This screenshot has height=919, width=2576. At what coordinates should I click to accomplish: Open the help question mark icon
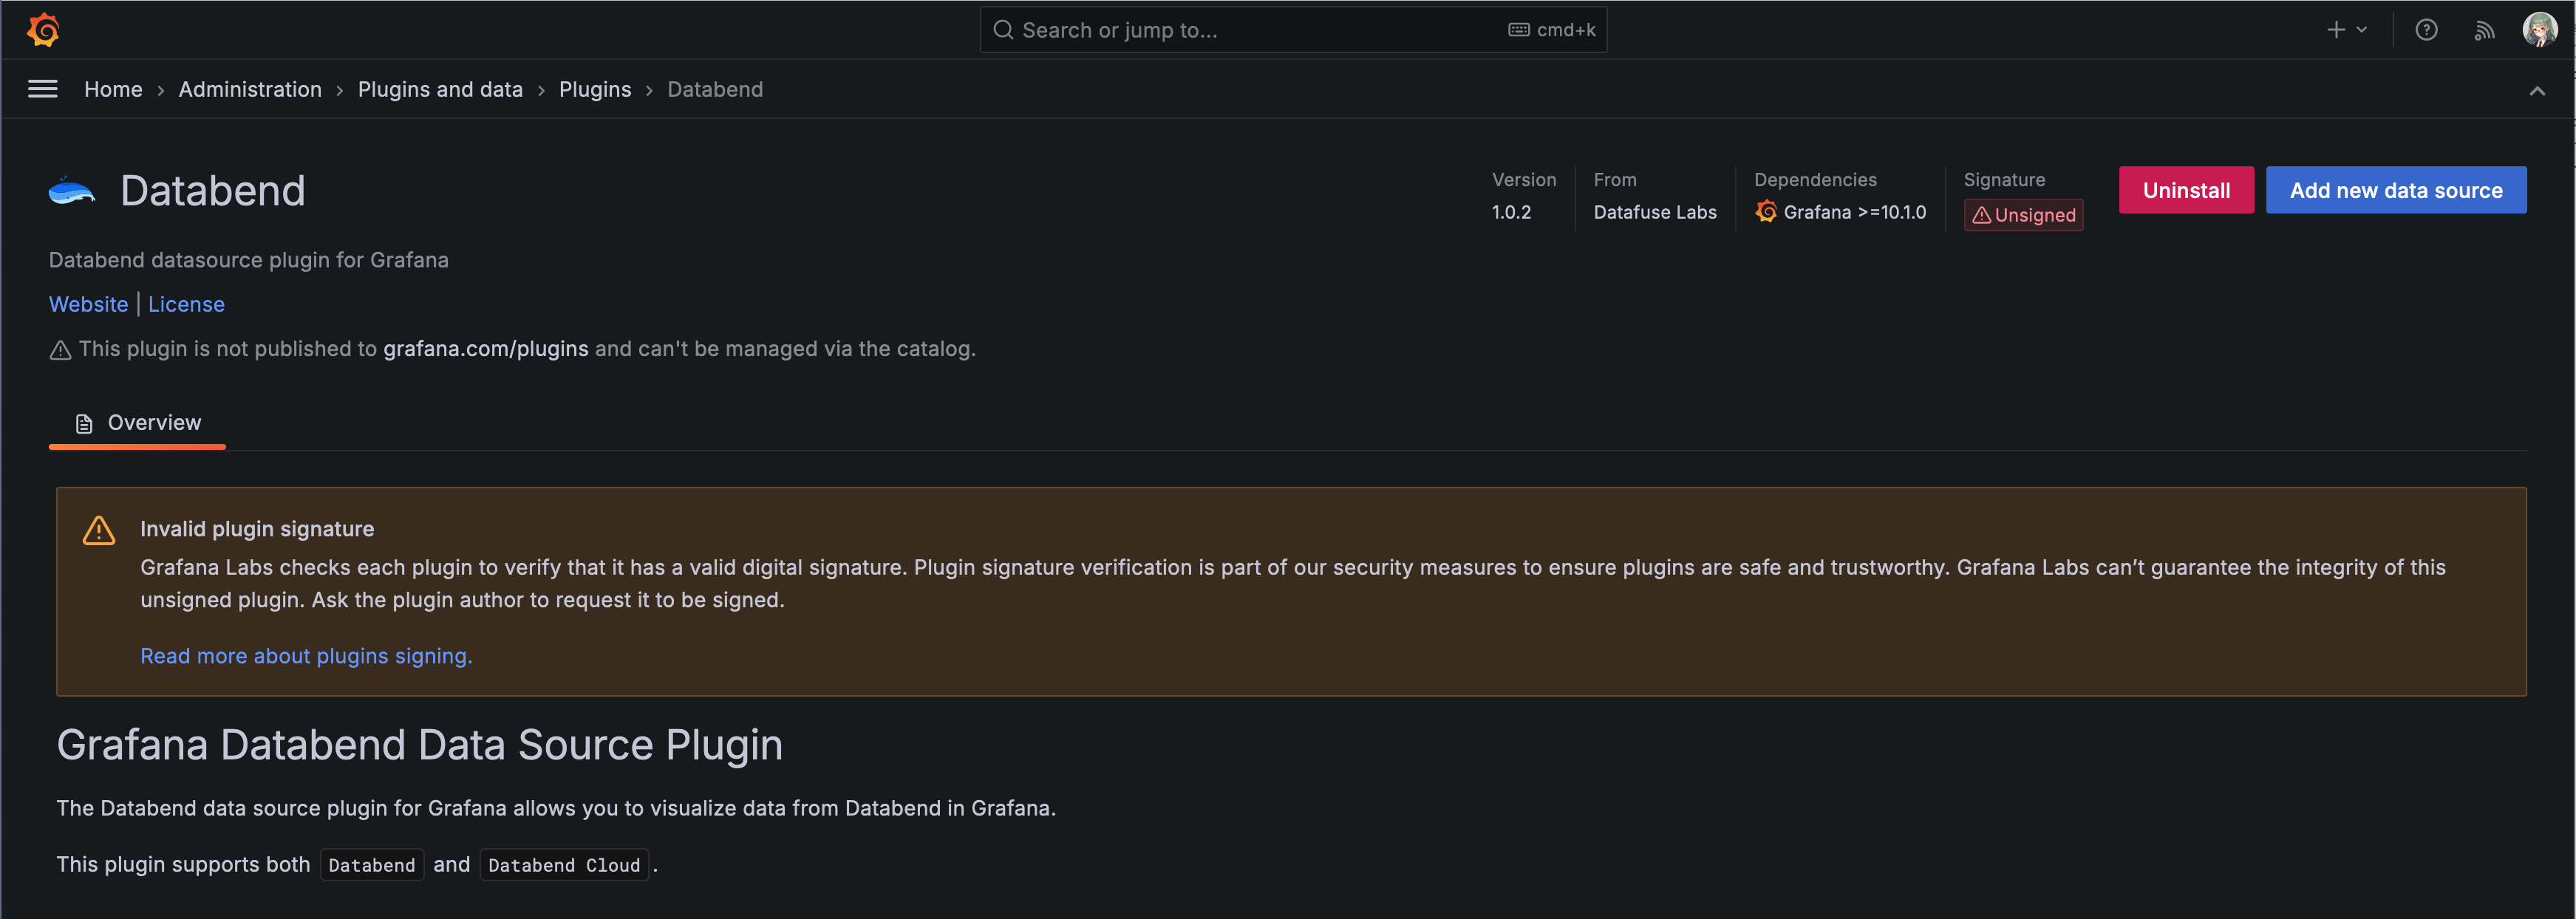click(x=2426, y=30)
